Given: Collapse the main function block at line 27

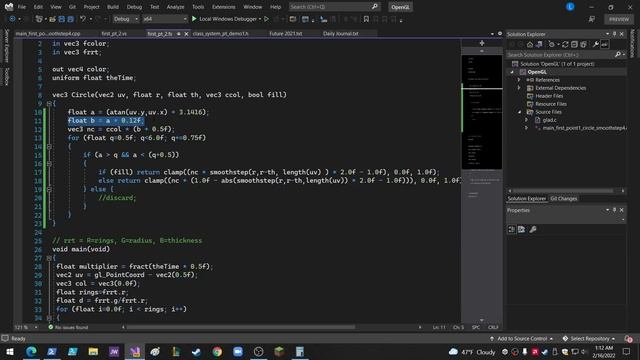Looking at the screenshot, I should pyautogui.click(x=49, y=258).
